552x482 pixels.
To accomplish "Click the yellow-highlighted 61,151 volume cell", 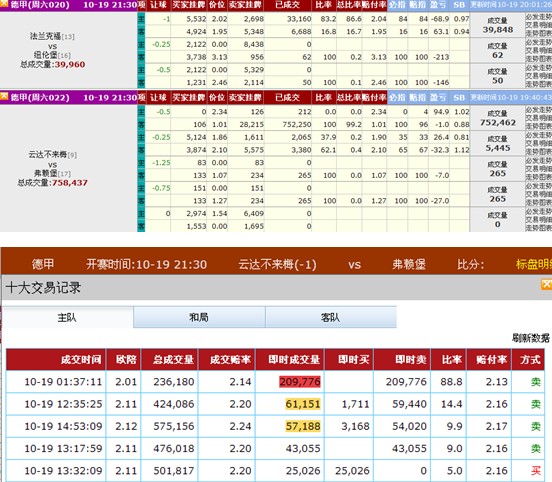I will [x=303, y=404].
